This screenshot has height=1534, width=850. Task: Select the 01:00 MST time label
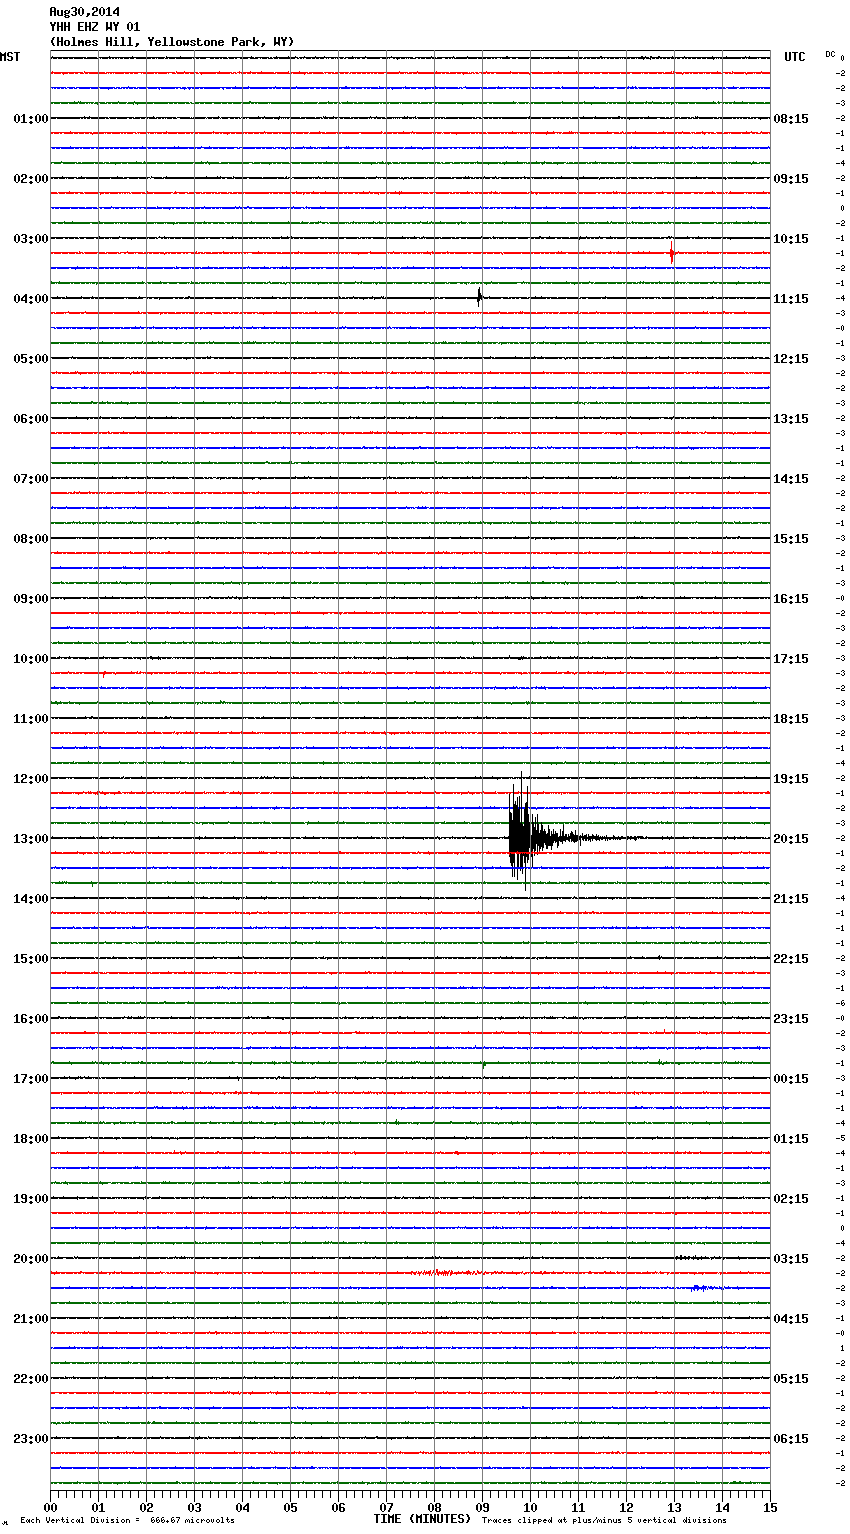click(30, 119)
